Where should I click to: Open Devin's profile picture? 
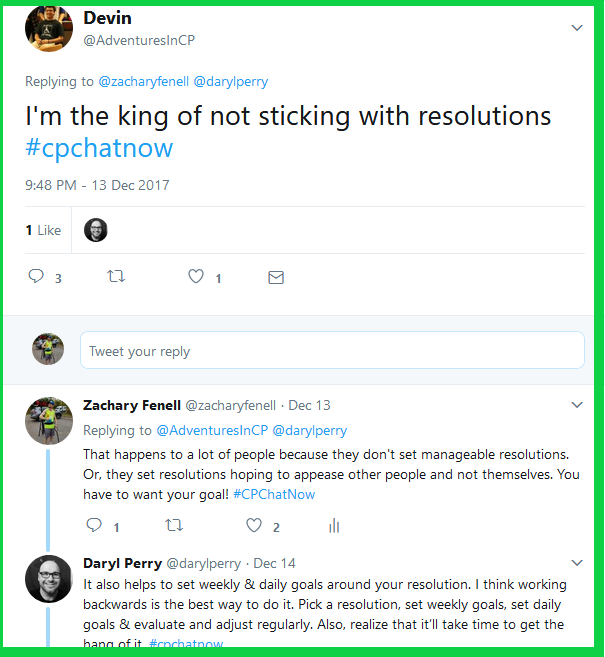47,29
